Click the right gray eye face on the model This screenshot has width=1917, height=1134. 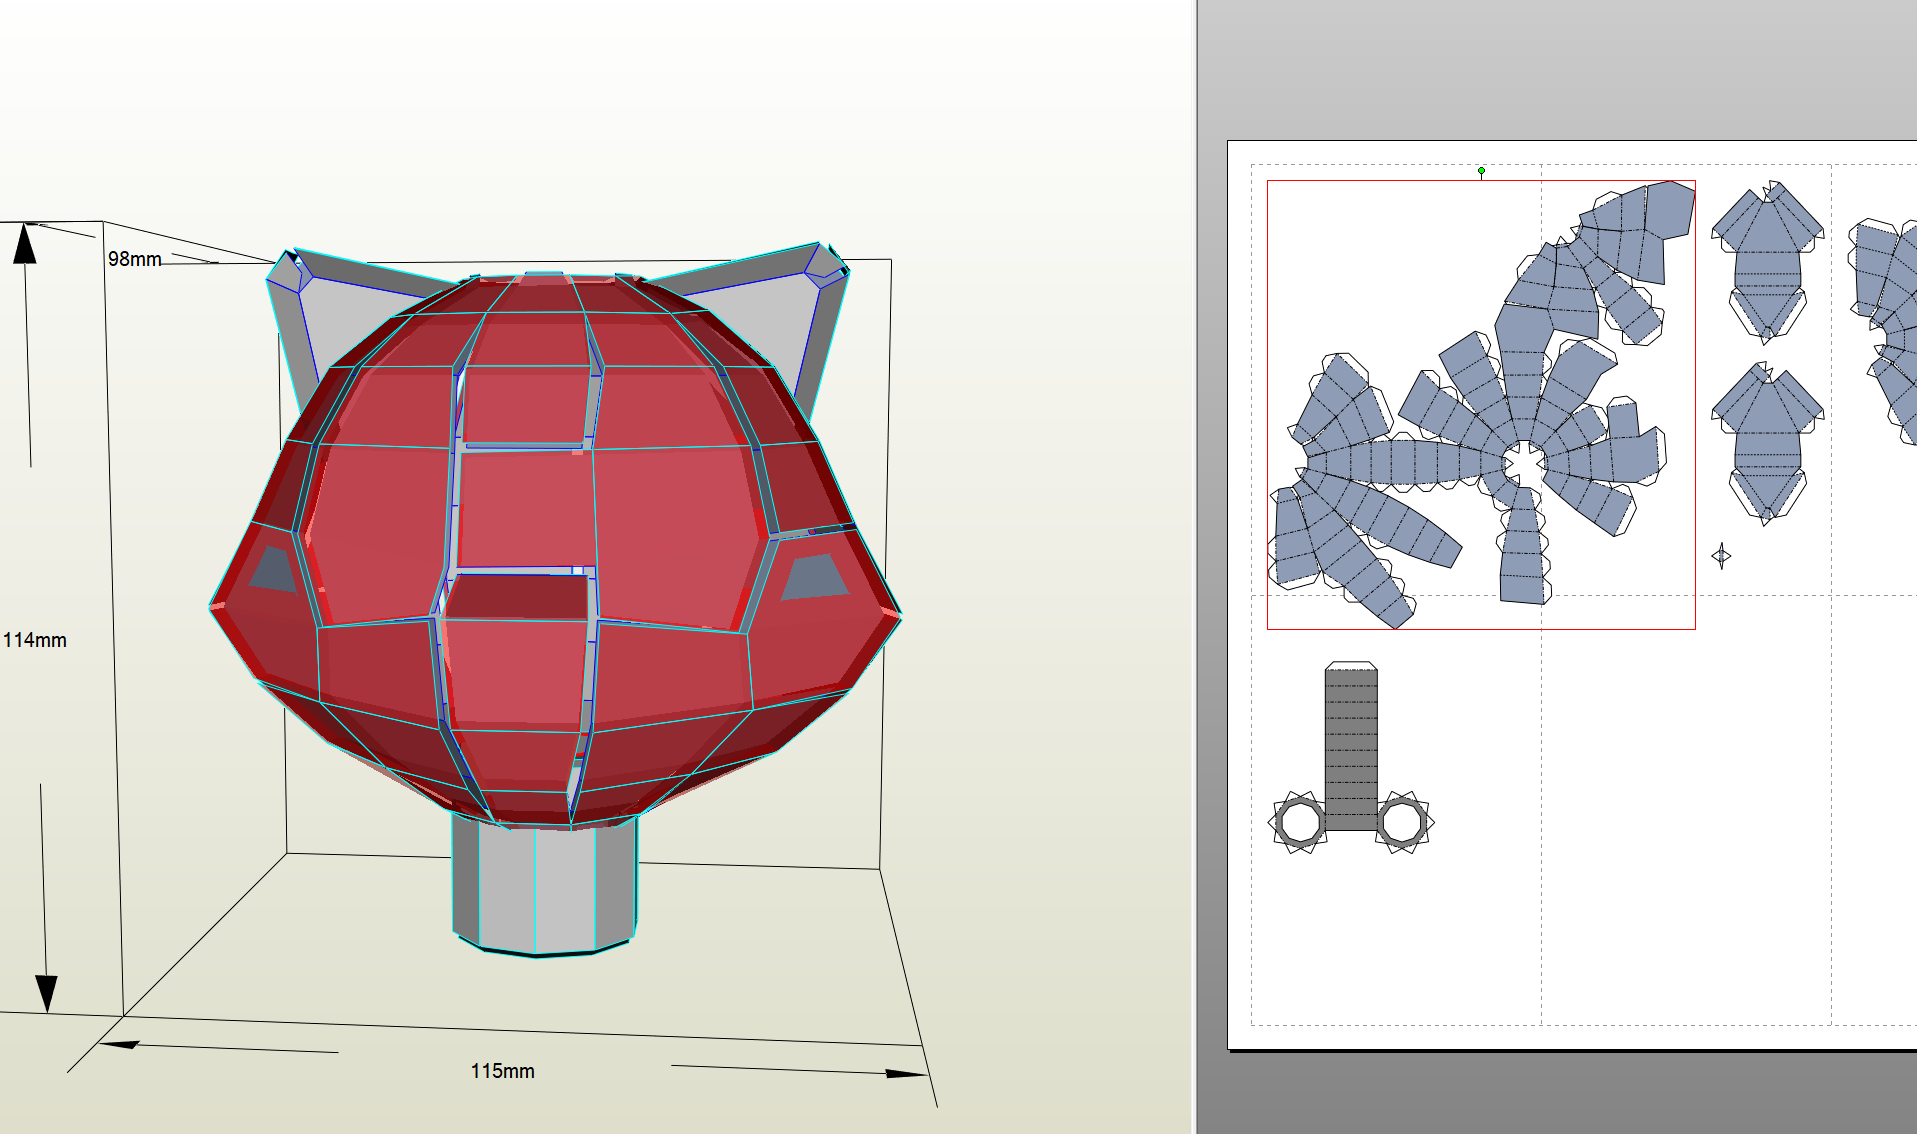click(813, 577)
